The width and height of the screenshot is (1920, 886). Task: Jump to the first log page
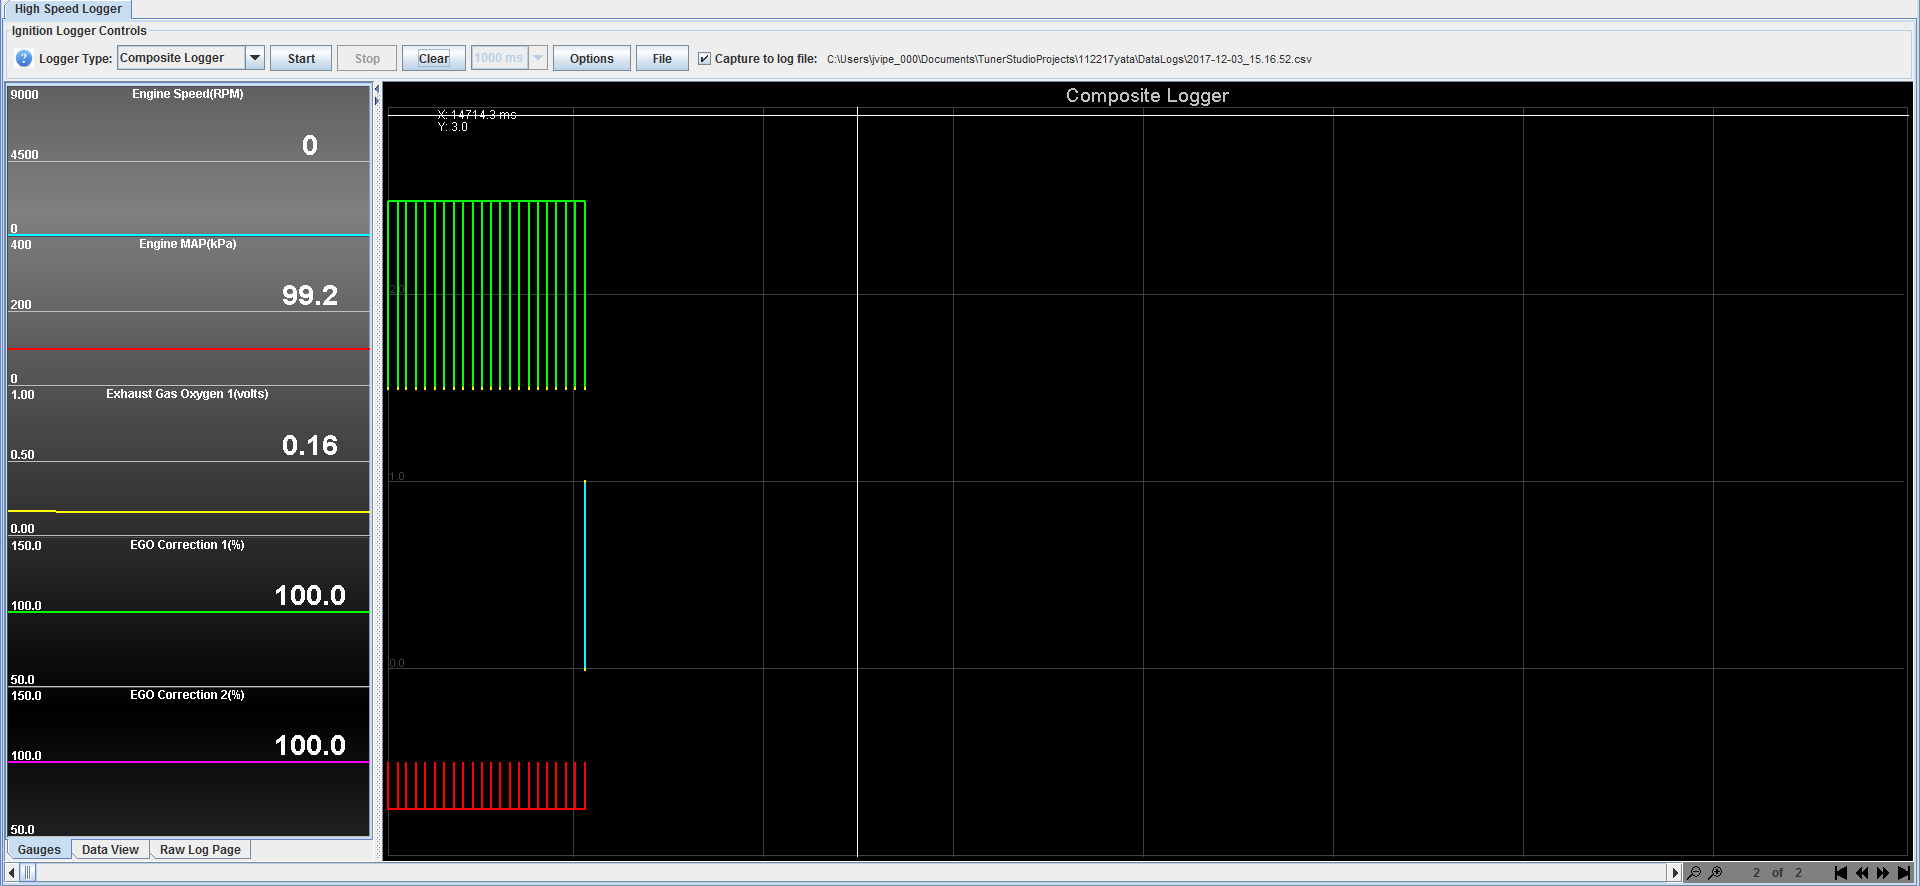click(1840, 873)
